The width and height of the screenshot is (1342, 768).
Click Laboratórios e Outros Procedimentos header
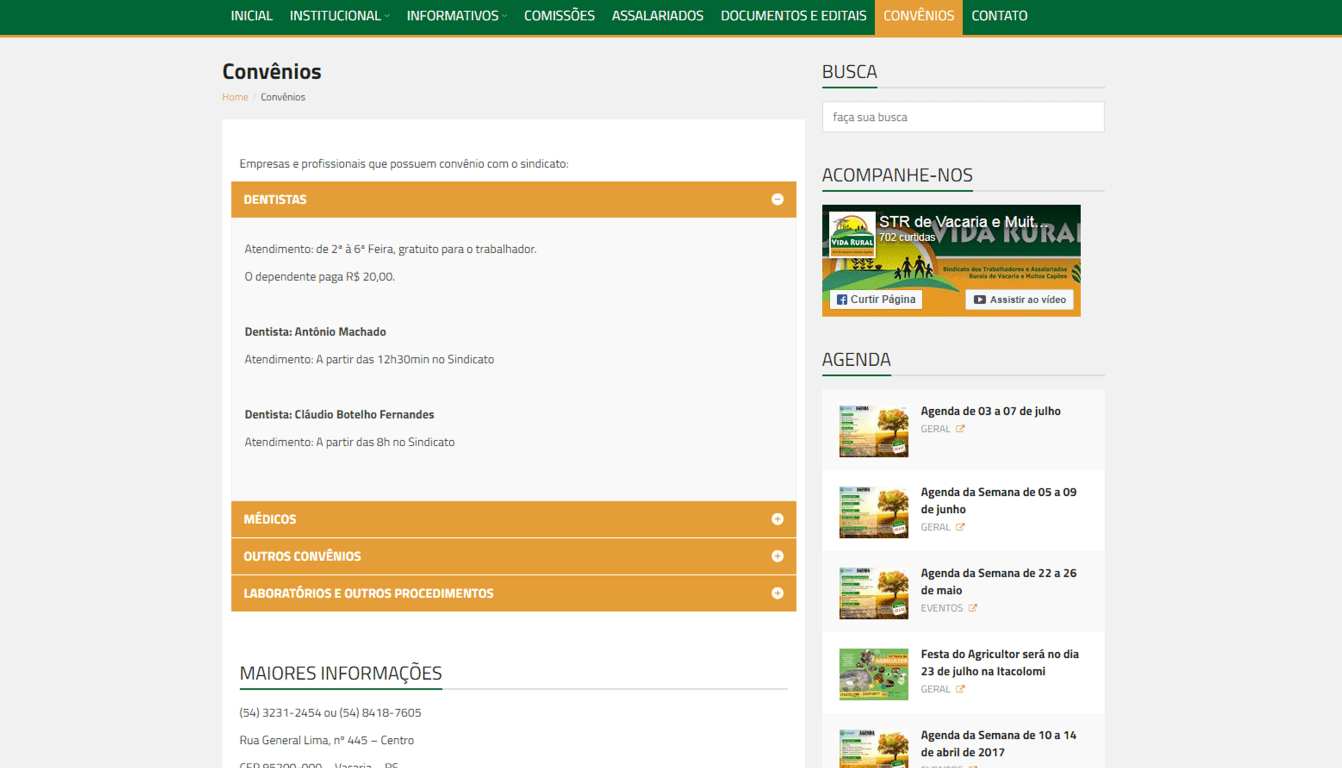(x=513, y=593)
